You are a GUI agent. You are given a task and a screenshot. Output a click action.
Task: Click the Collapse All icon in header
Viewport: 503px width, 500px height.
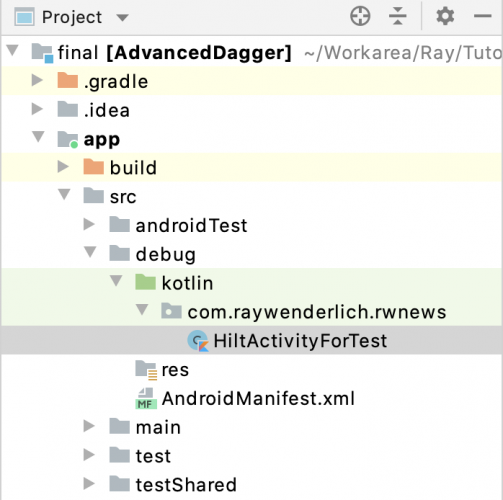398,16
